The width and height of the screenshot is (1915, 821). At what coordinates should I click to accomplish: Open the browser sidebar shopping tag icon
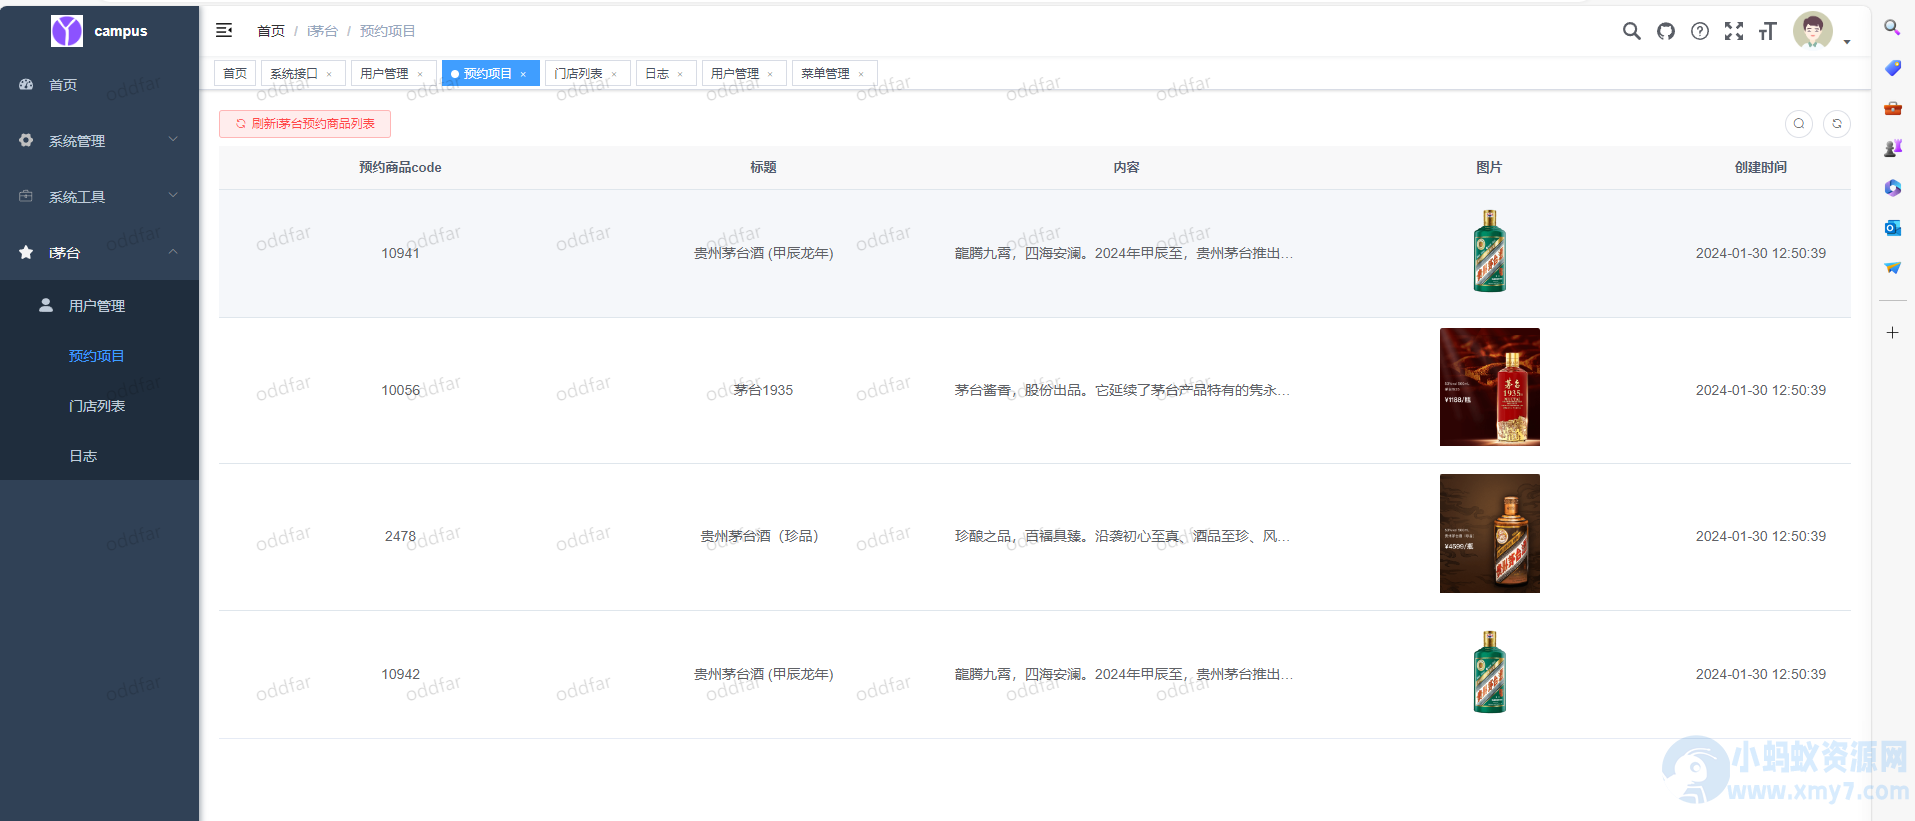[x=1892, y=68]
